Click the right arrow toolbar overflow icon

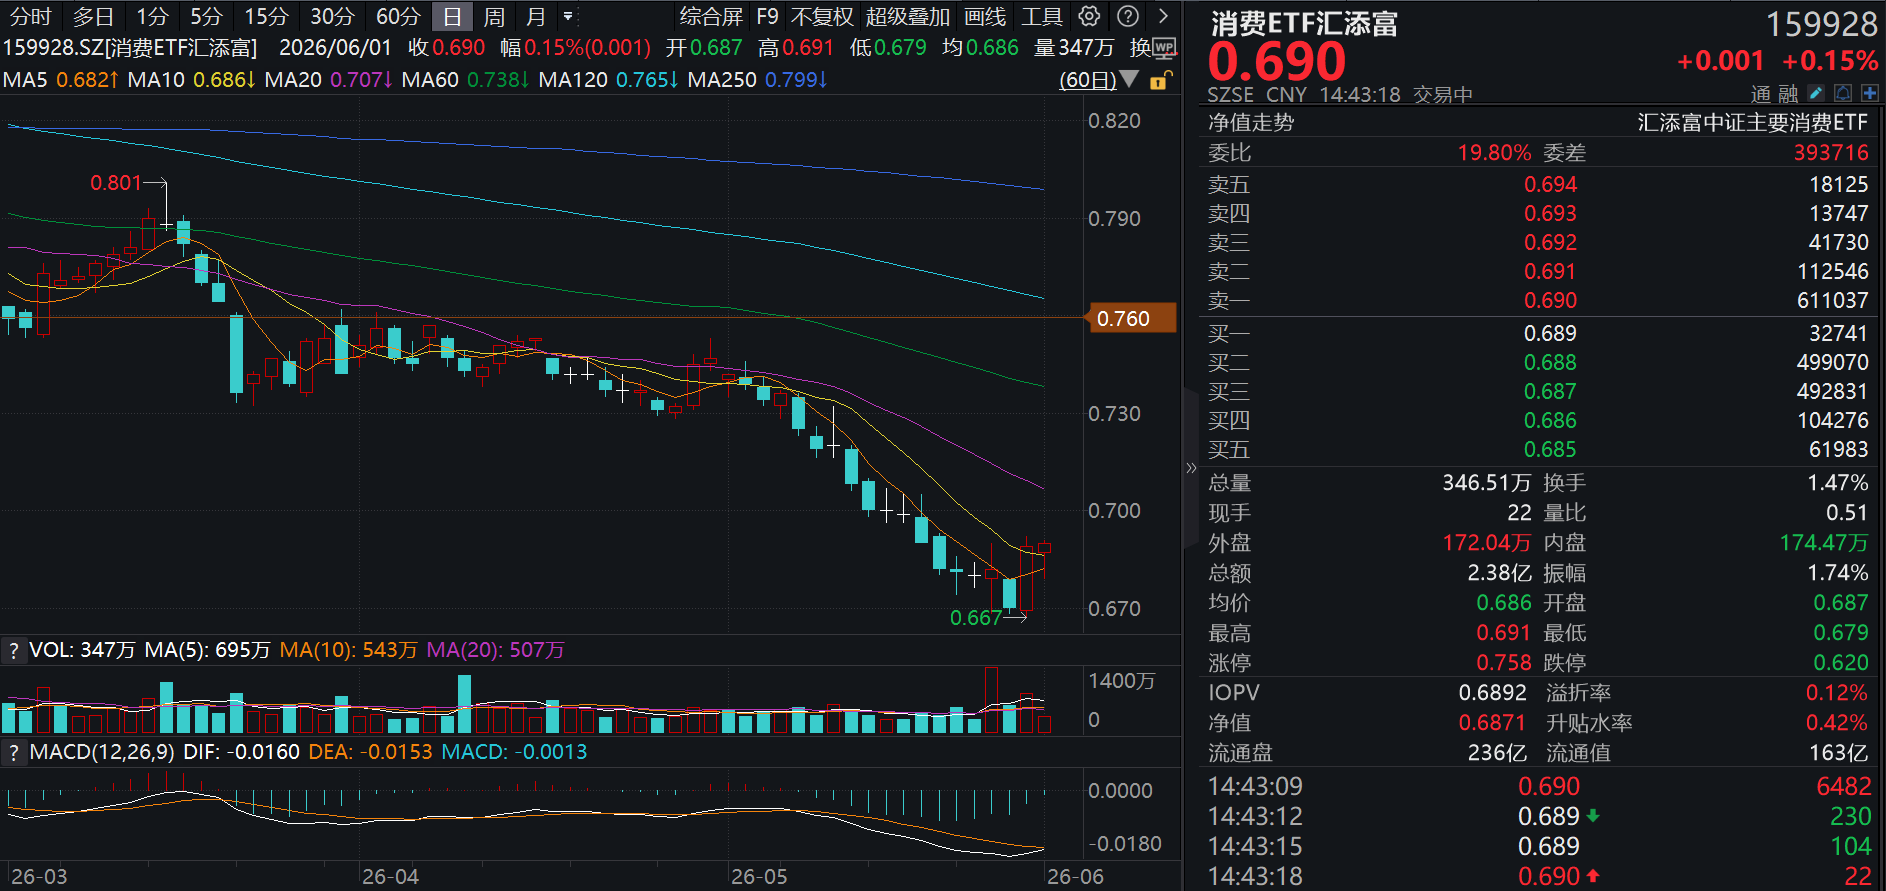[1163, 16]
